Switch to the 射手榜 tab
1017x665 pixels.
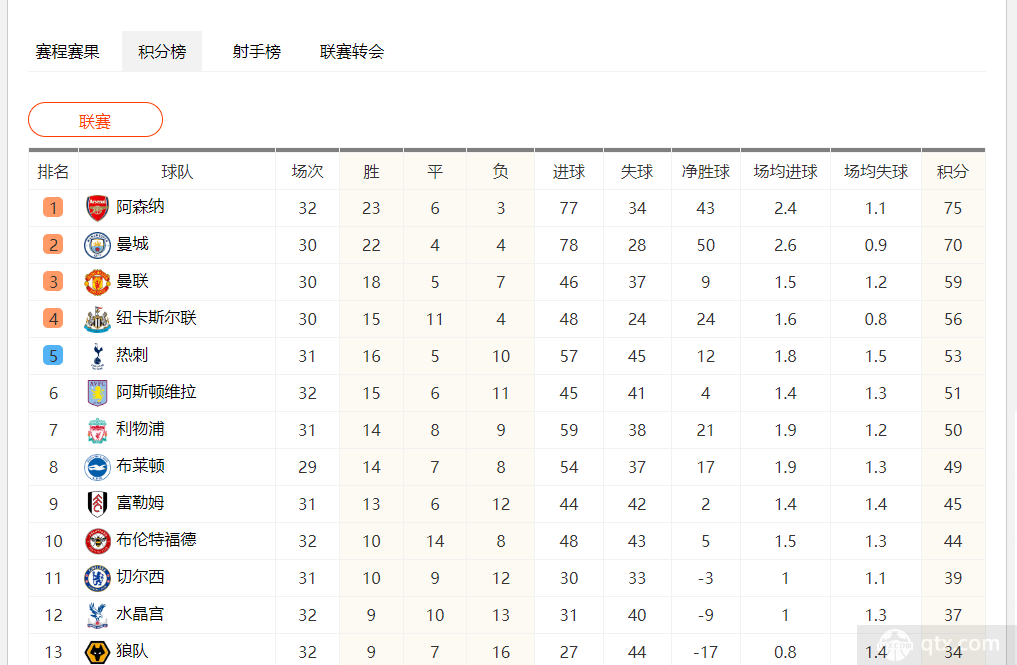(257, 51)
